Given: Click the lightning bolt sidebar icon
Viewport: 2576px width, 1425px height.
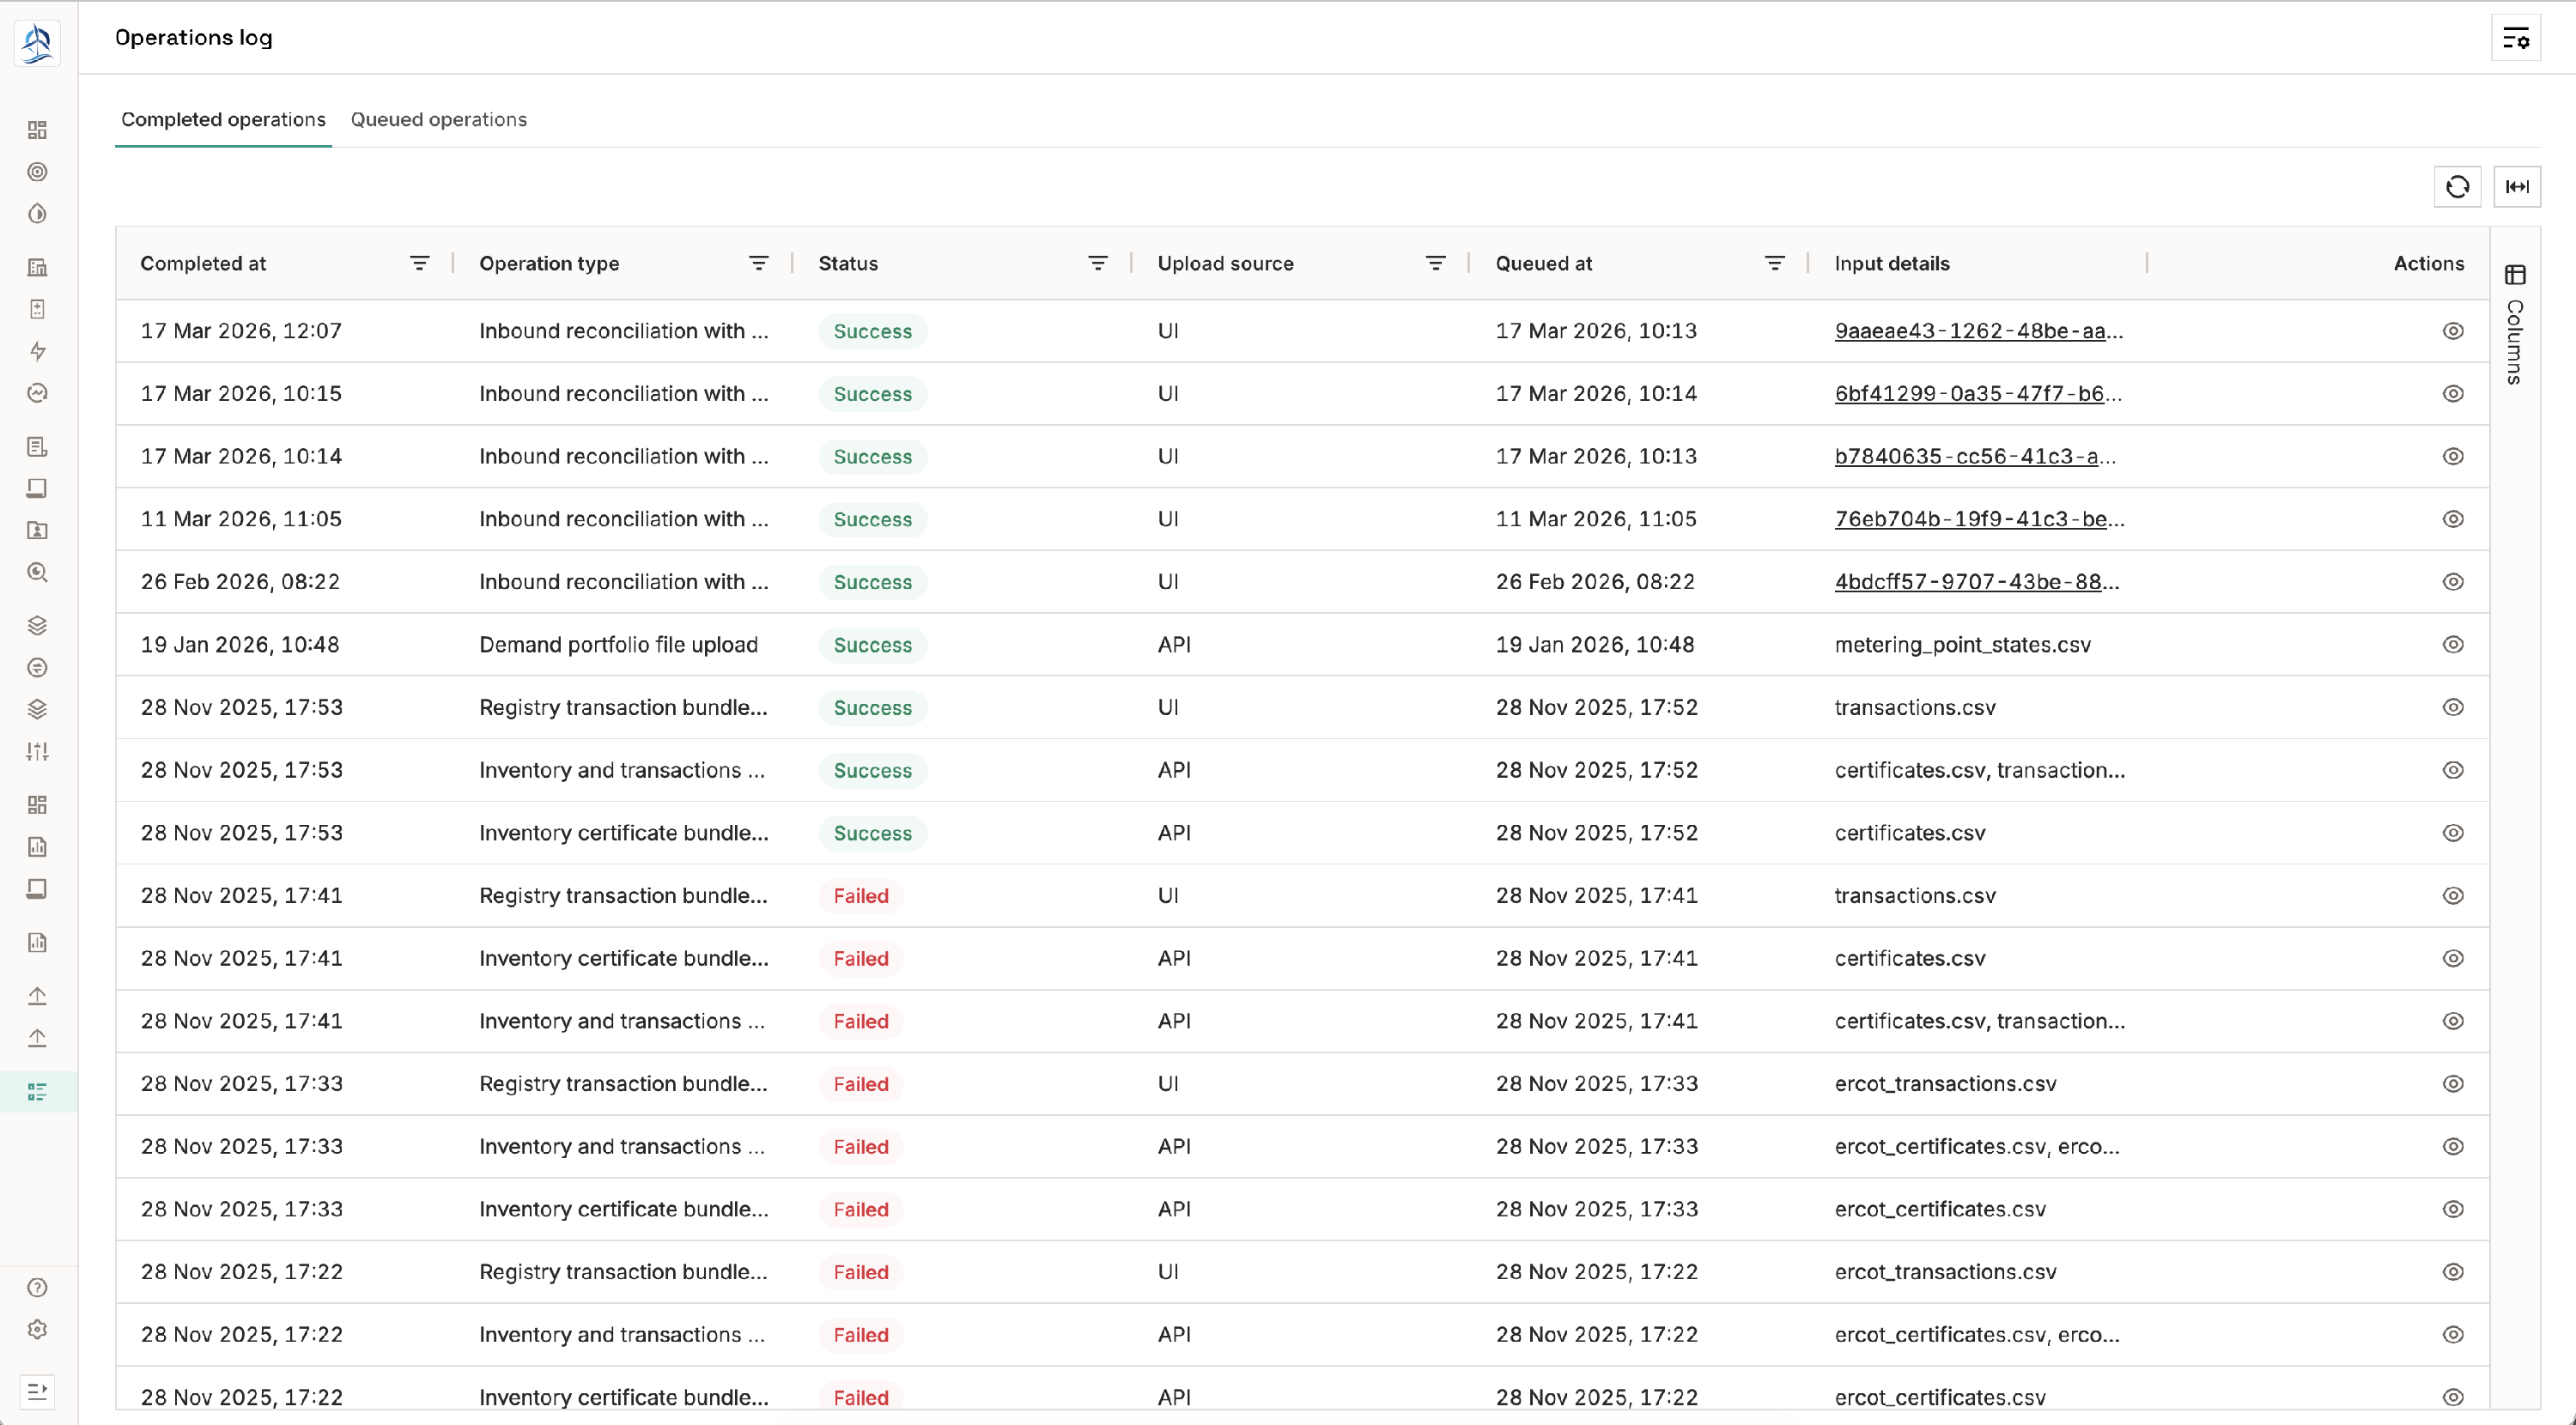Looking at the screenshot, I should [37, 351].
